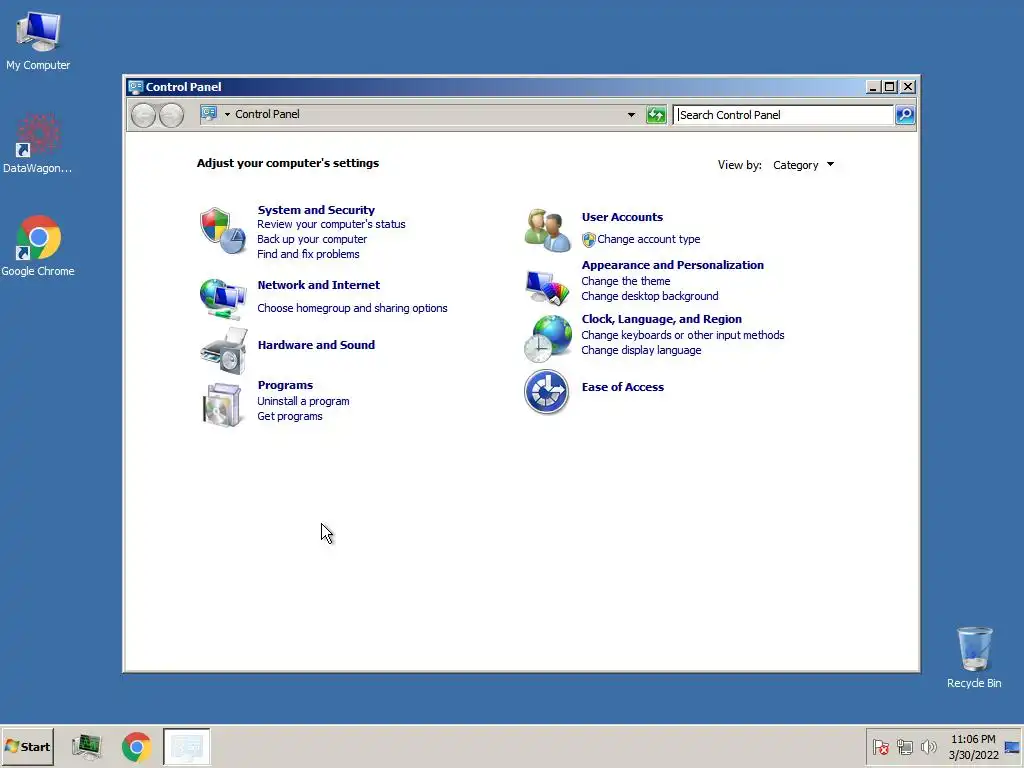
Task: Click the taskbar clock and date
Action: (973, 747)
